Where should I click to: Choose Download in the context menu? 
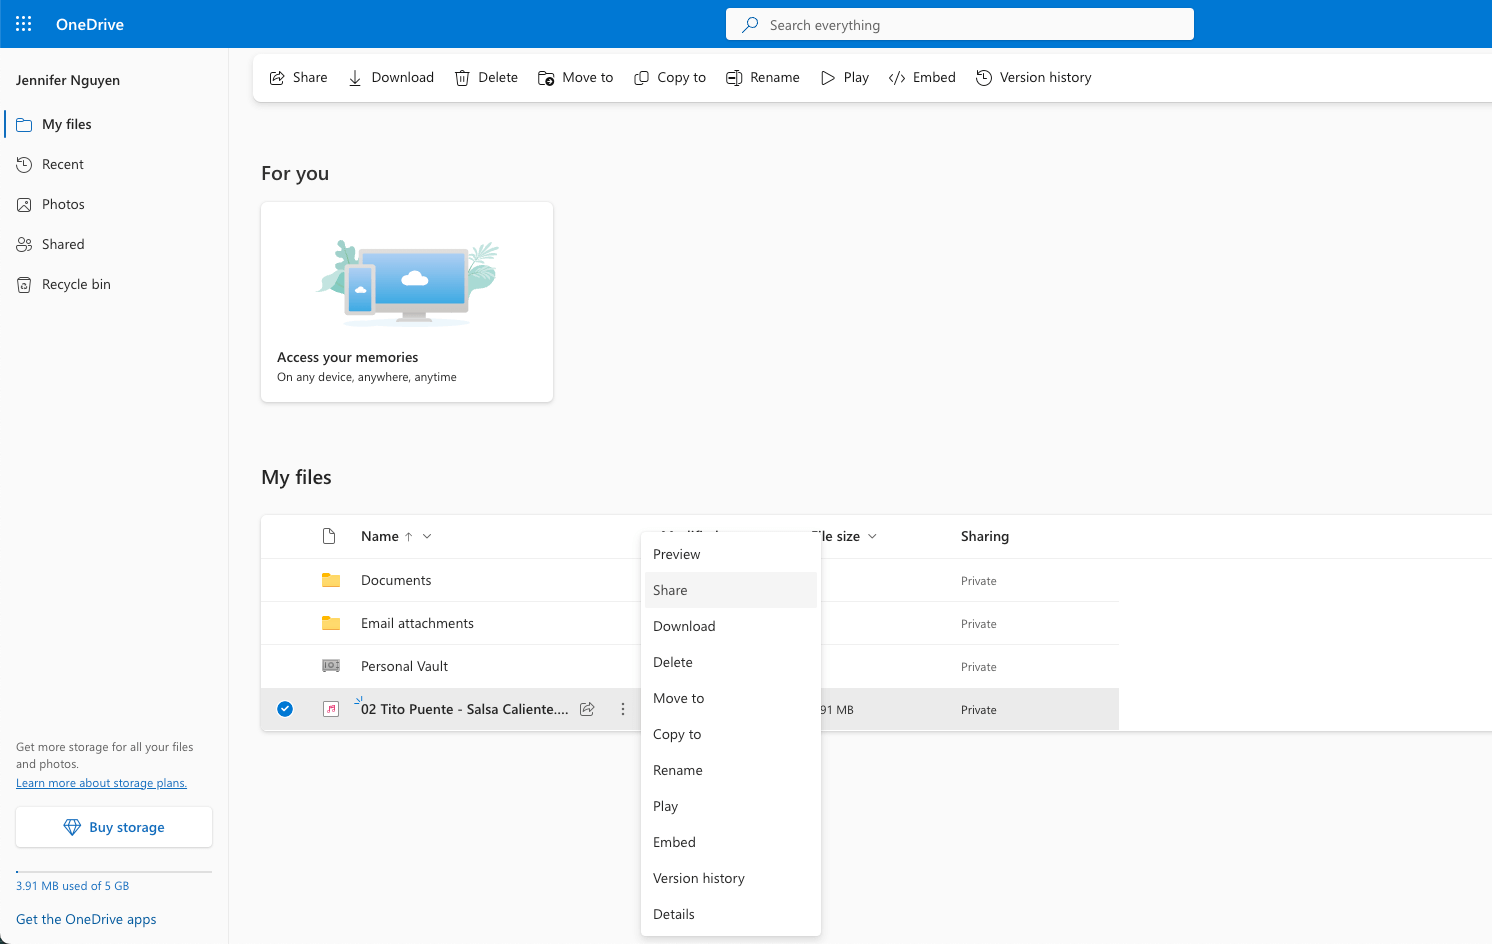point(731,626)
